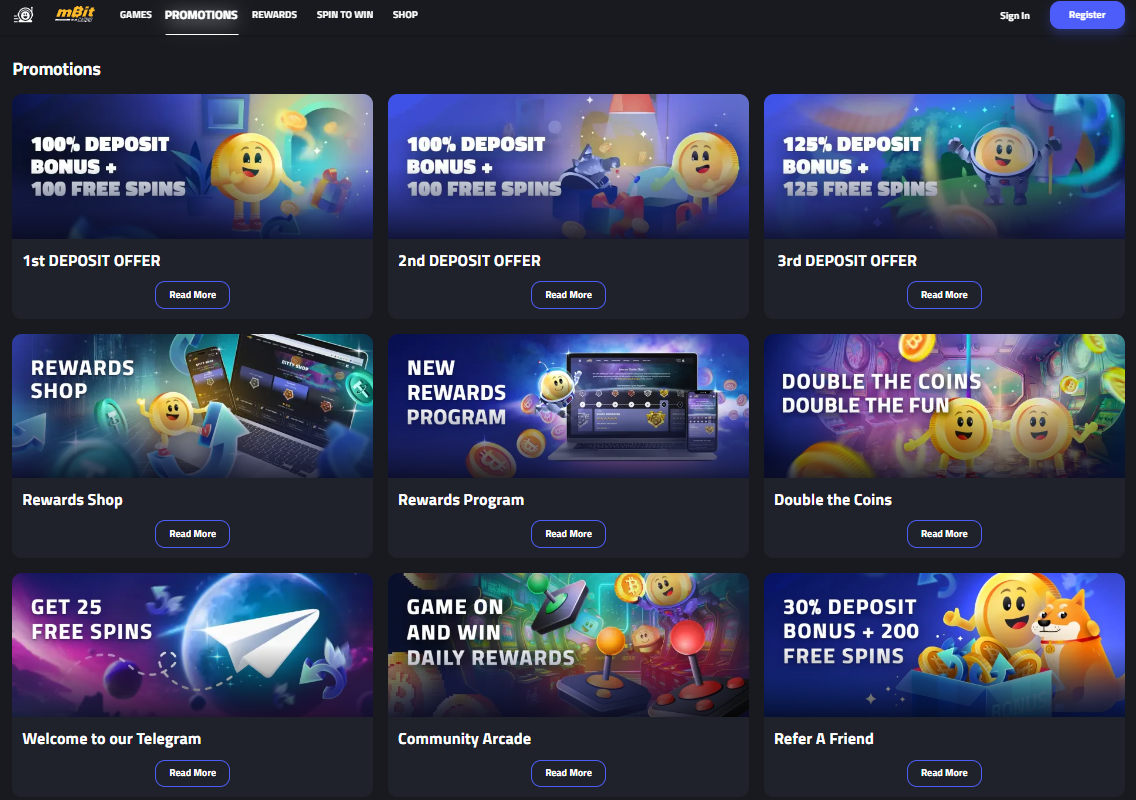Click the Sign In link
Viewport: 1136px width, 800px height.
pos(1014,15)
